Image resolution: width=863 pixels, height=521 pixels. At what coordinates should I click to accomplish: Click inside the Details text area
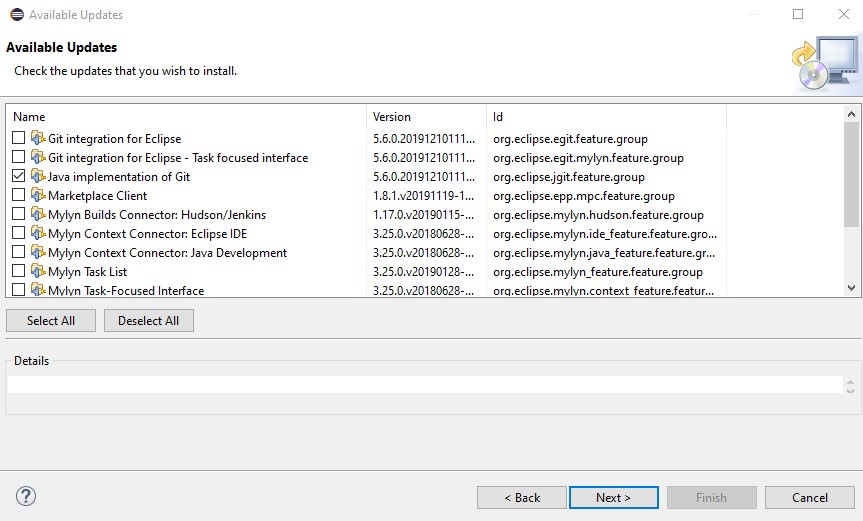tap(425, 385)
